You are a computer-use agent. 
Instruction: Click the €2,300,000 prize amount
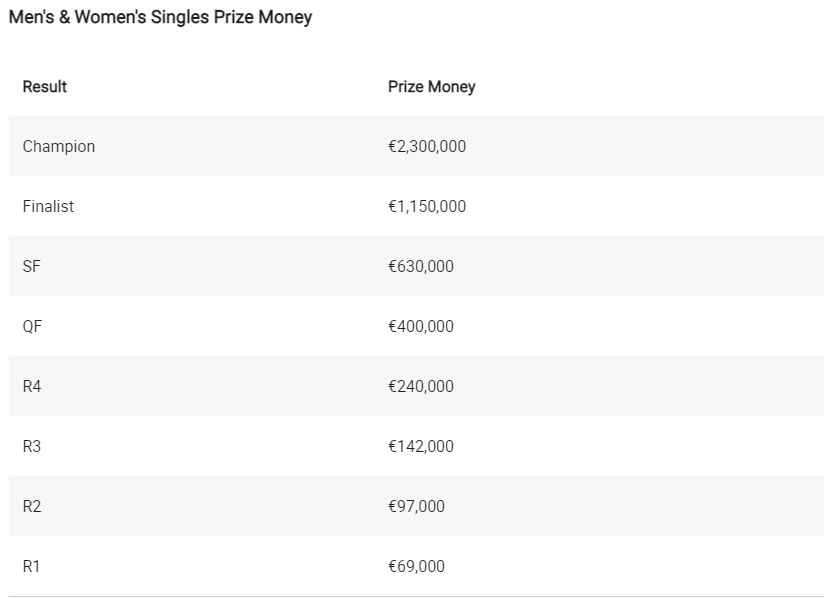[427, 147]
